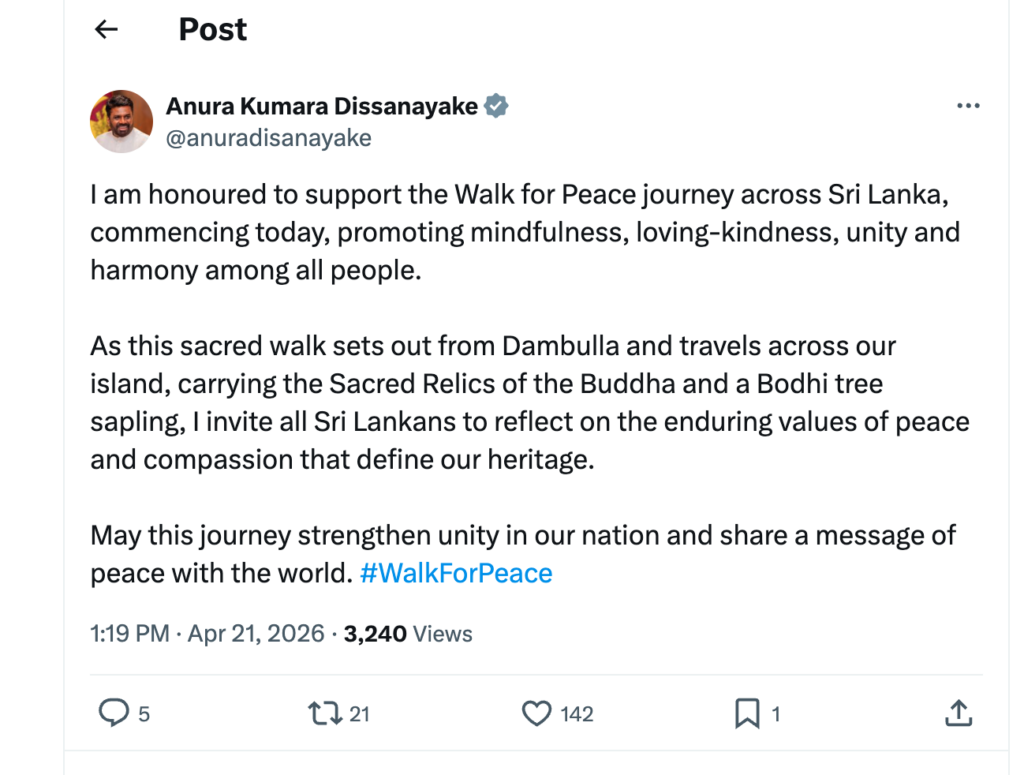Click the reply count of 5
The height and width of the screenshot is (775, 1024).
click(x=144, y=714)
